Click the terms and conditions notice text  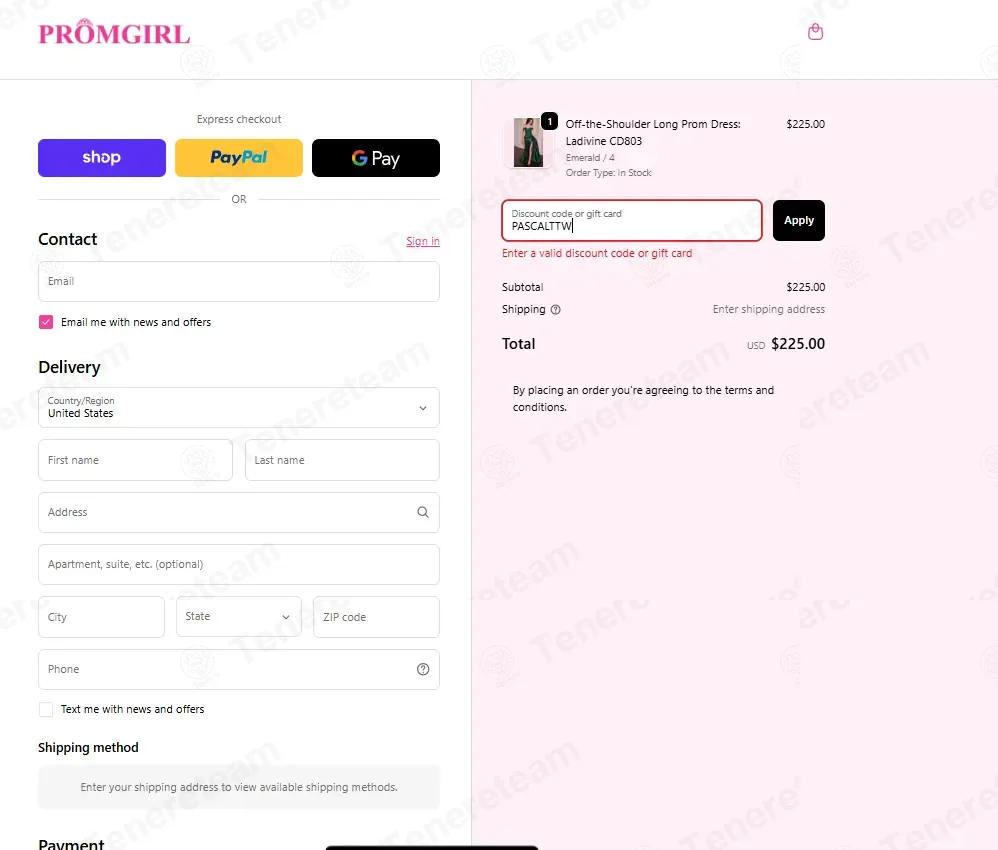643,399
